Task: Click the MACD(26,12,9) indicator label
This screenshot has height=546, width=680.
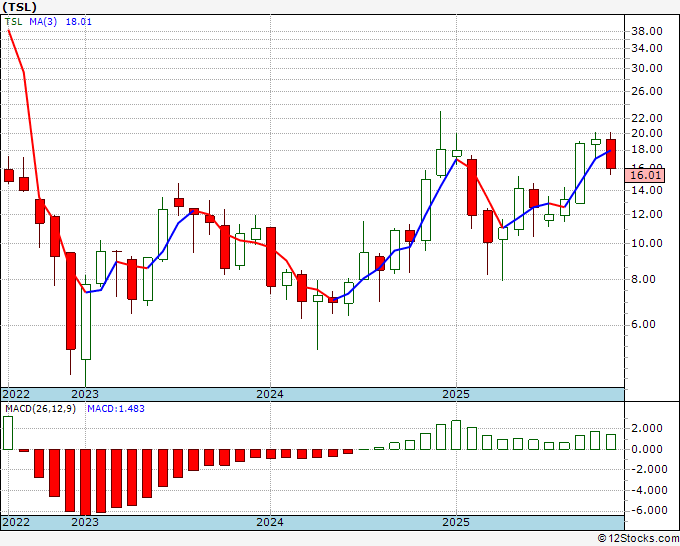Action: [x=40, y=409]
